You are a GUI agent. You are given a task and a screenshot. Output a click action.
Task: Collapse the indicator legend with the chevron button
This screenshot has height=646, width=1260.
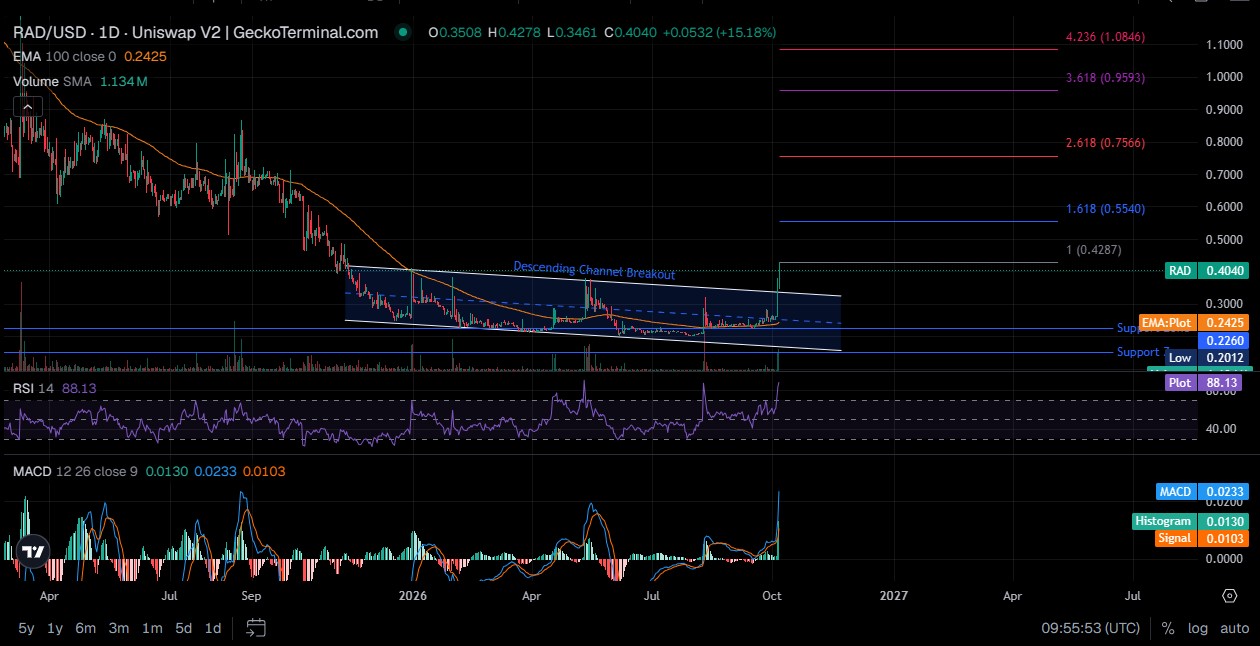[28, 107]
